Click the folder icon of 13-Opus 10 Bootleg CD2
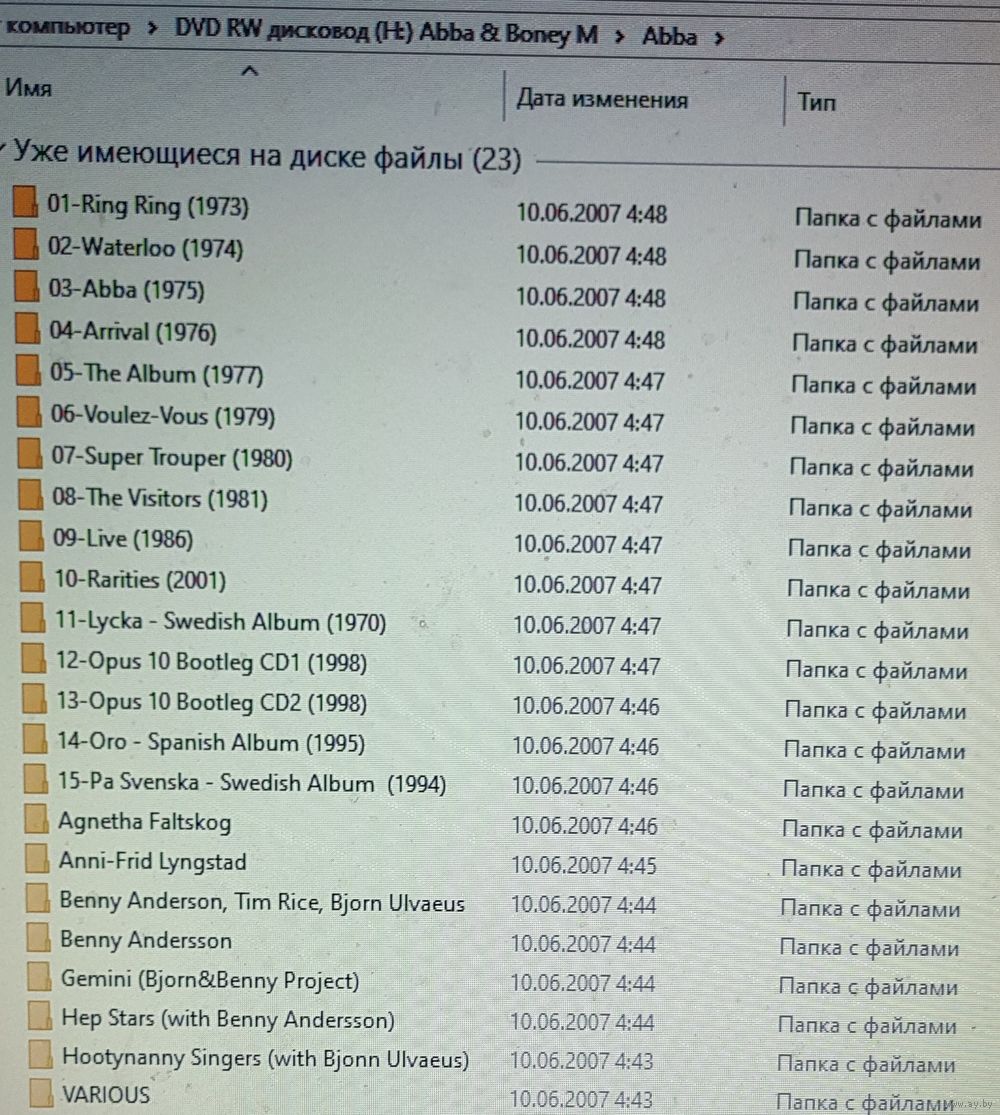The width and height of the screenshot is (1000, 1115). click(x=34, y=698)
